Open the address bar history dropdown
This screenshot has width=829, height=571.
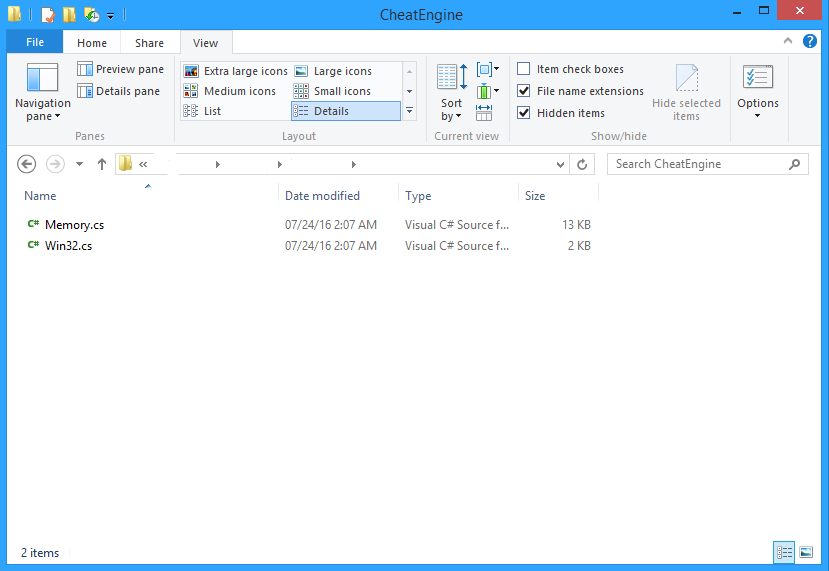coord(560,164)
